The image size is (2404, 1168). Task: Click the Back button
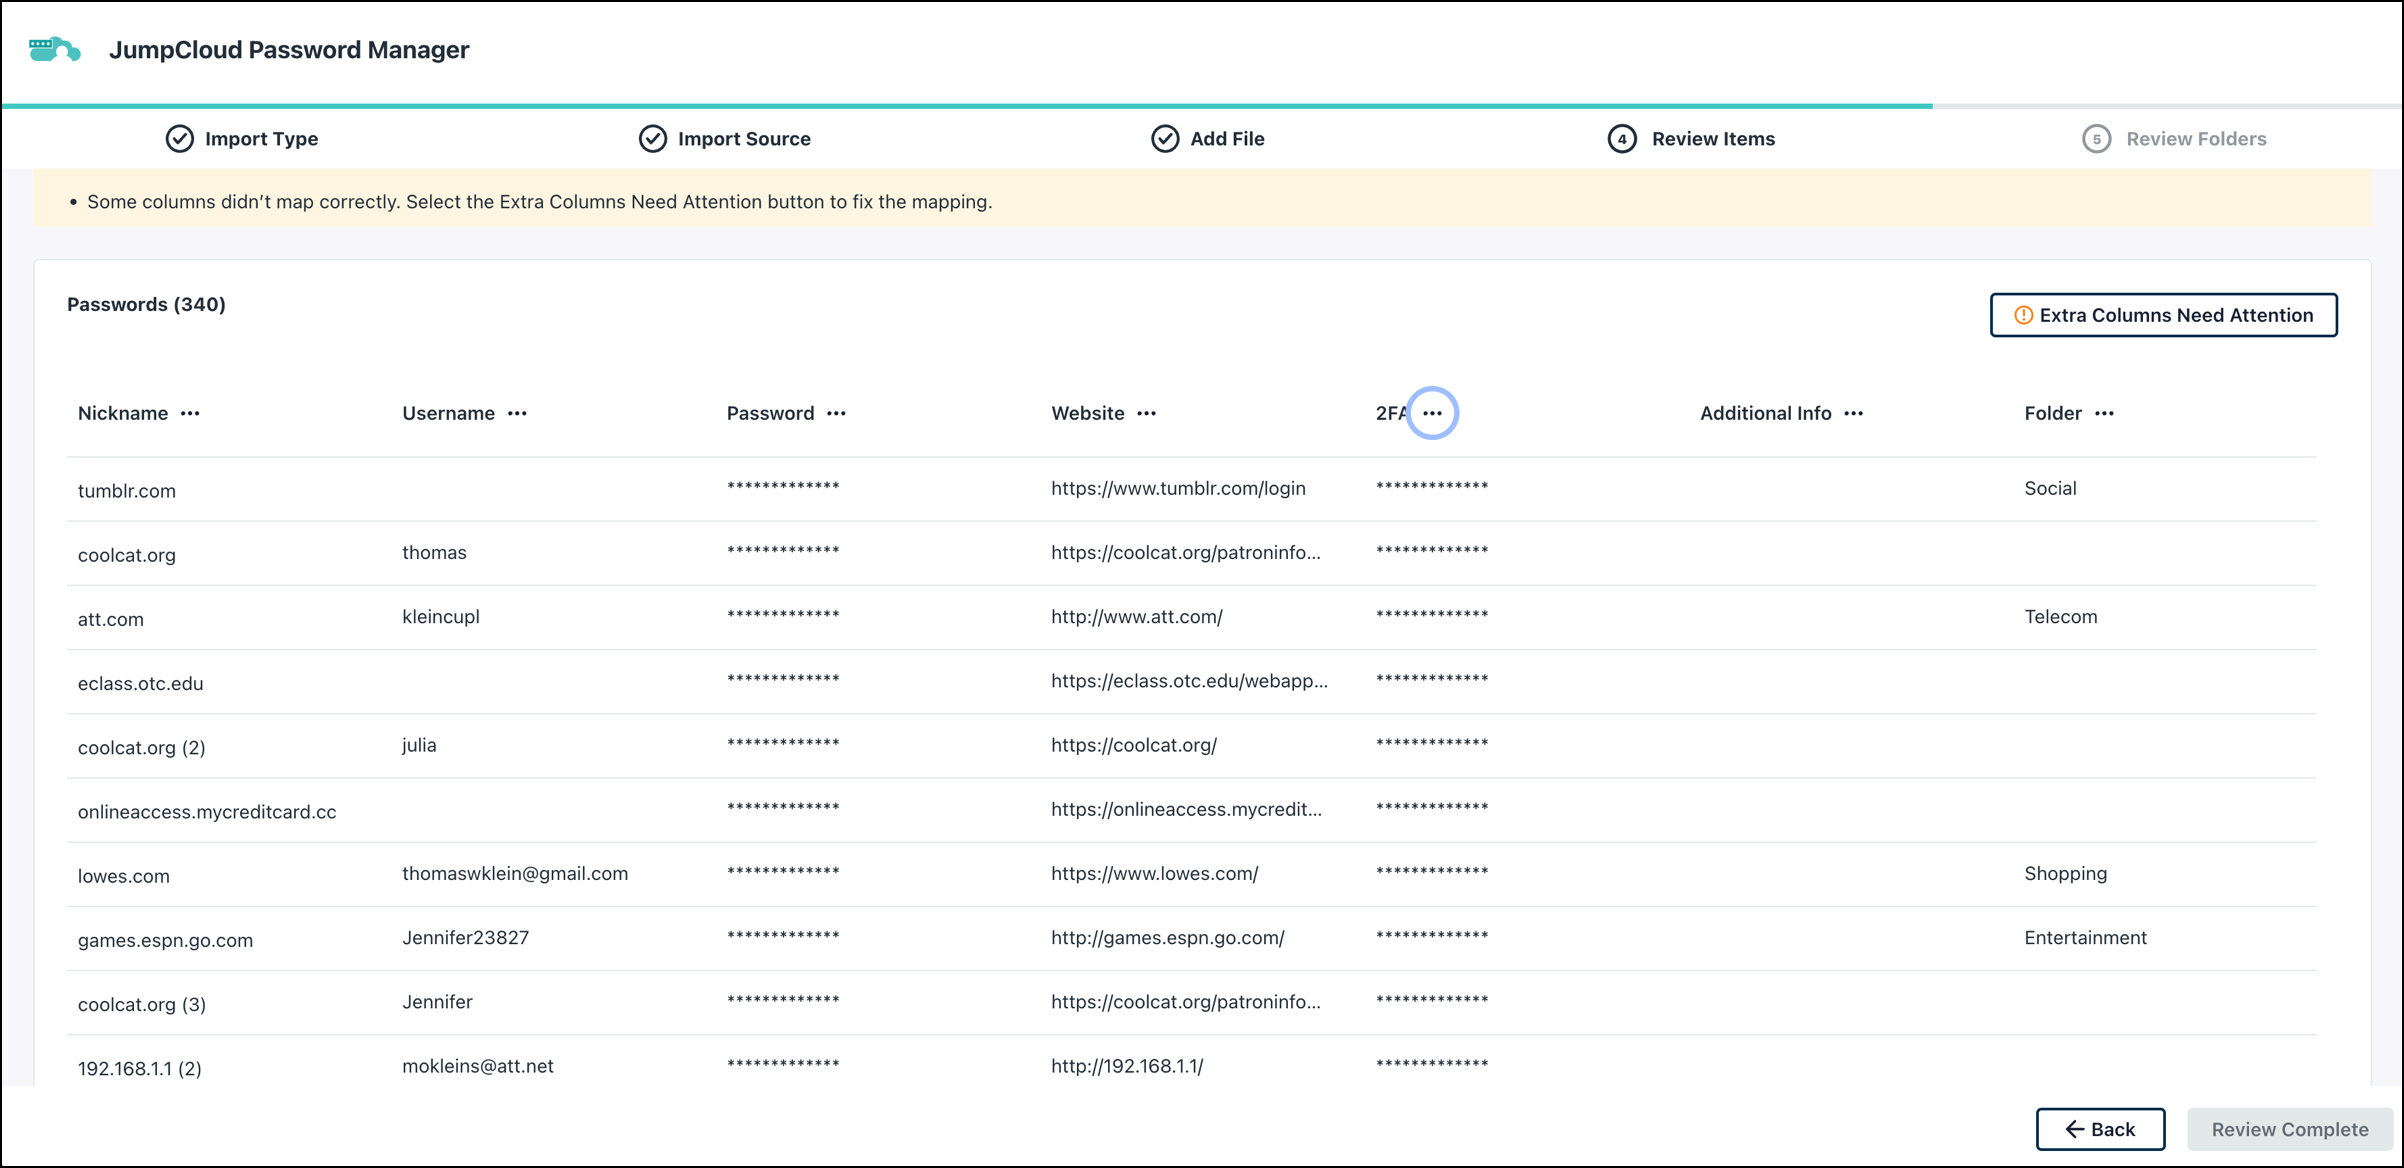pyautogui.click(x=2100, y=1128)
